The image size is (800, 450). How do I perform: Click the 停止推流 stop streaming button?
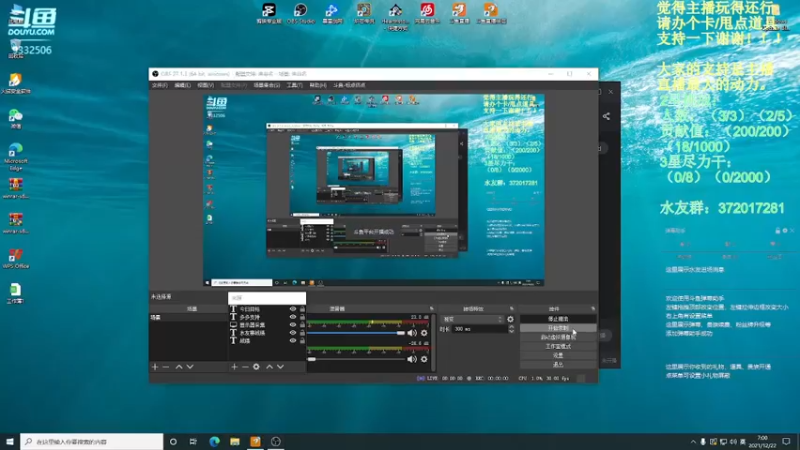(x=558, y=319)
